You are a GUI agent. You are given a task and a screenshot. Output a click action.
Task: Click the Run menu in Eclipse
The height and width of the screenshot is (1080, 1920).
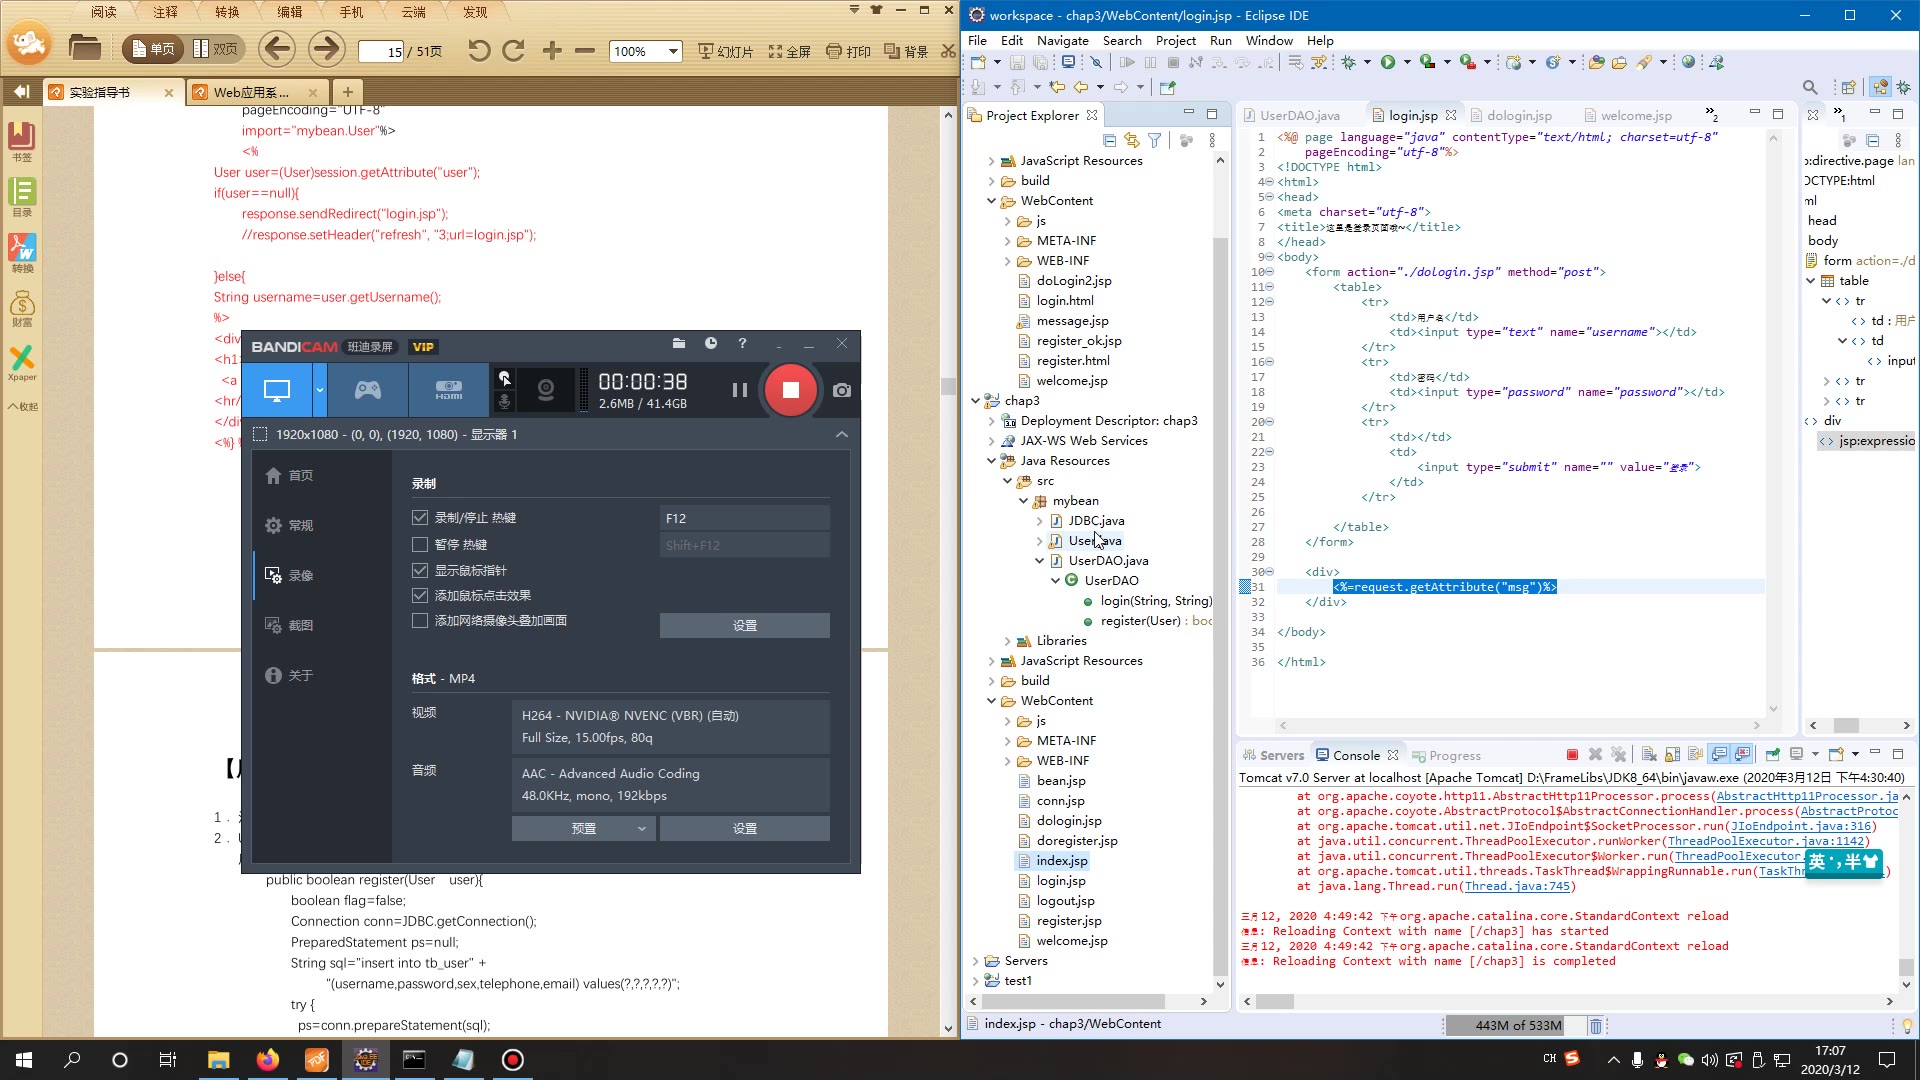coord(1220,40)
